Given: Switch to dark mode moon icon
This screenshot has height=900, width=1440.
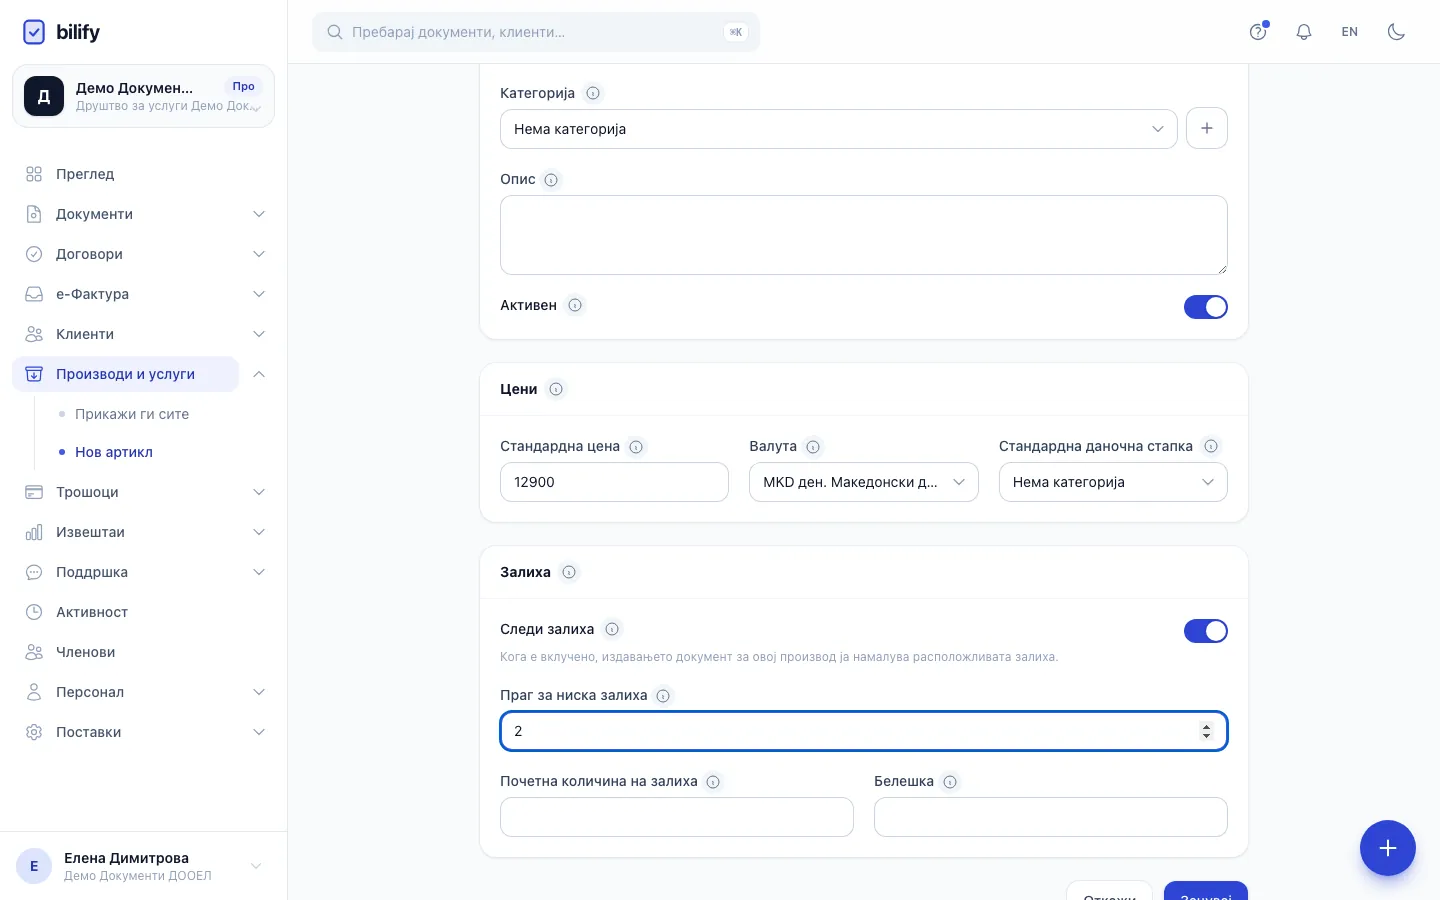Looking at the screenshot, I should coord(1396,32).
